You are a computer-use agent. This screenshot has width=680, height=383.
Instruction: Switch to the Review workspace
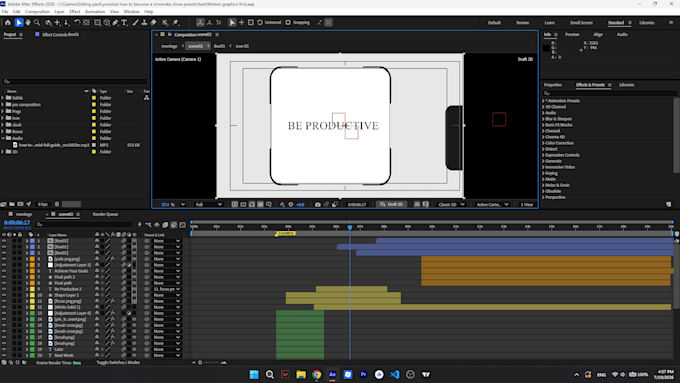tap(522, 23)
